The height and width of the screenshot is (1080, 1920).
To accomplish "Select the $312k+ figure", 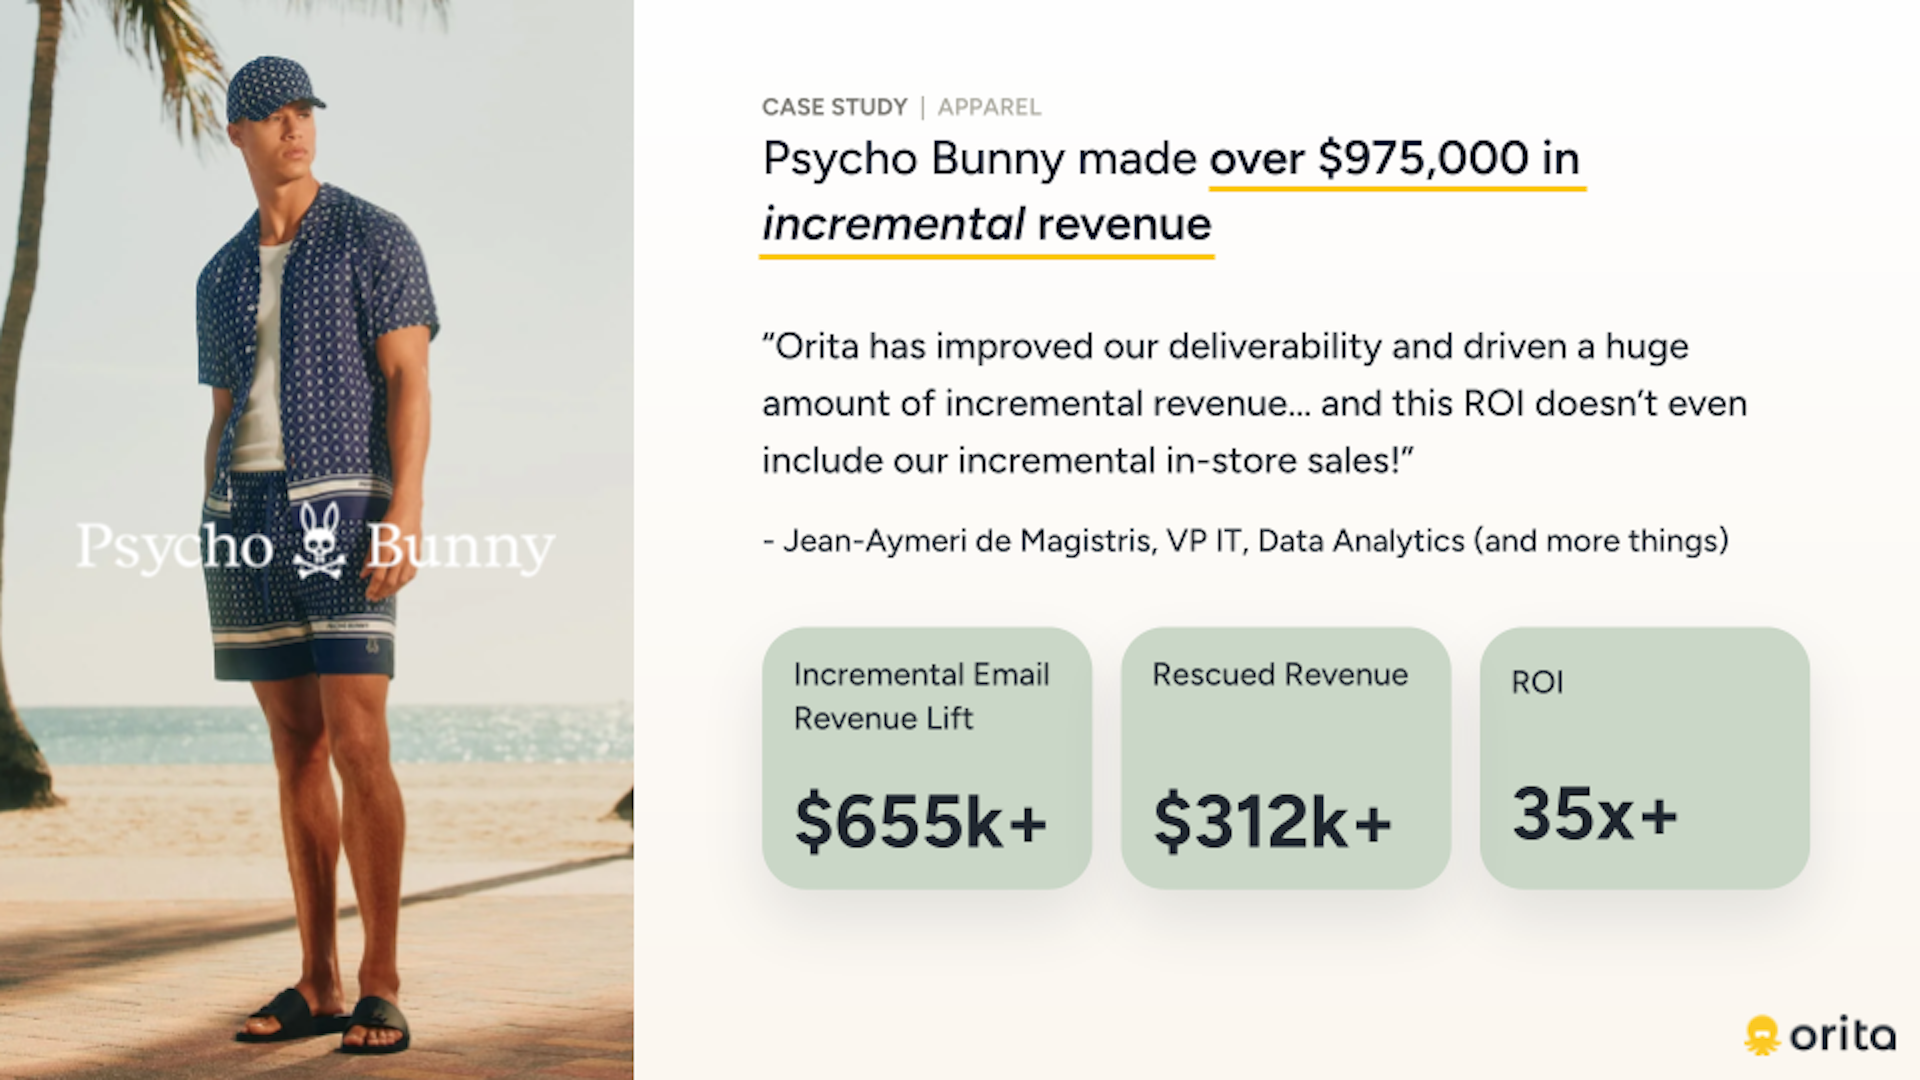I will tap(1272, 822).
